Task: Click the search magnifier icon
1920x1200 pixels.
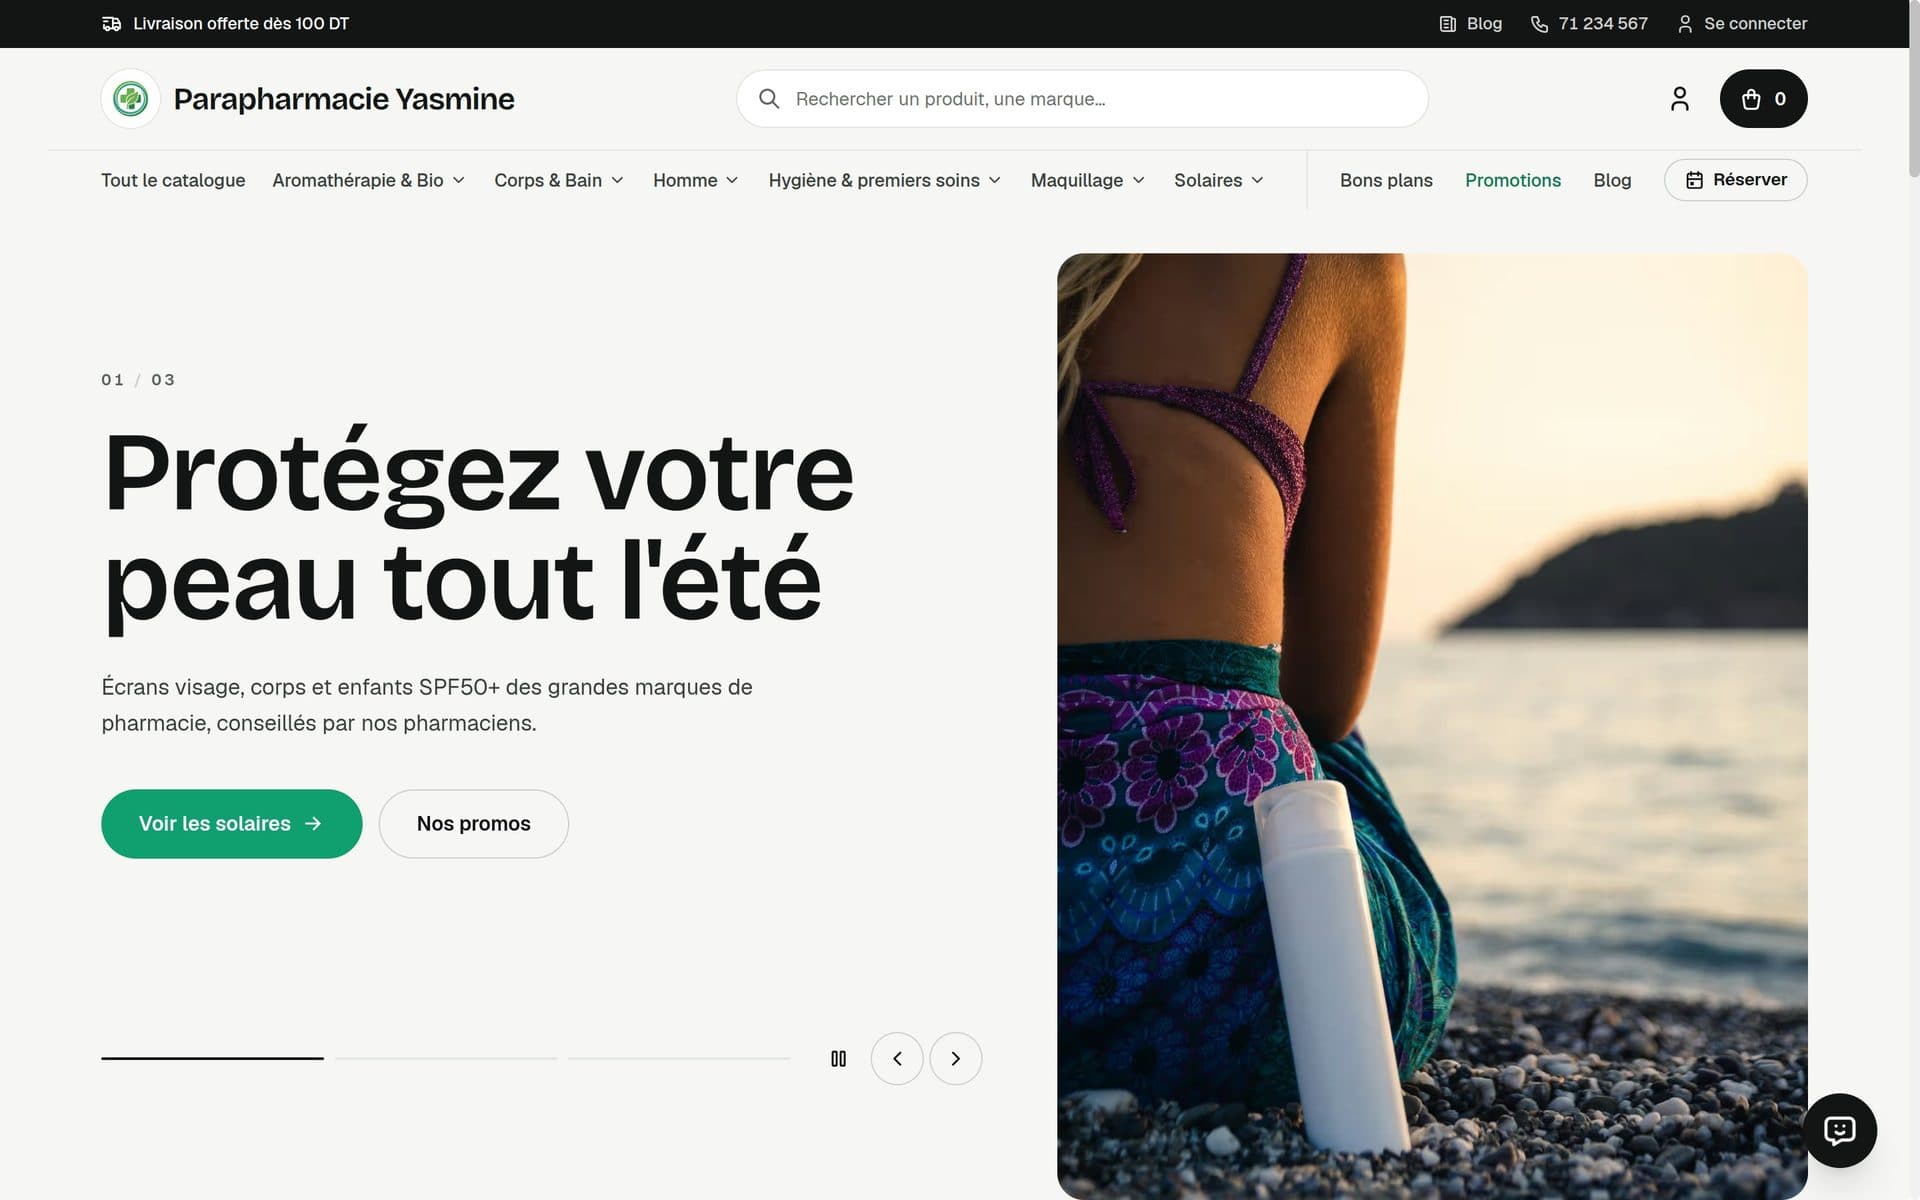Action: 769,99
